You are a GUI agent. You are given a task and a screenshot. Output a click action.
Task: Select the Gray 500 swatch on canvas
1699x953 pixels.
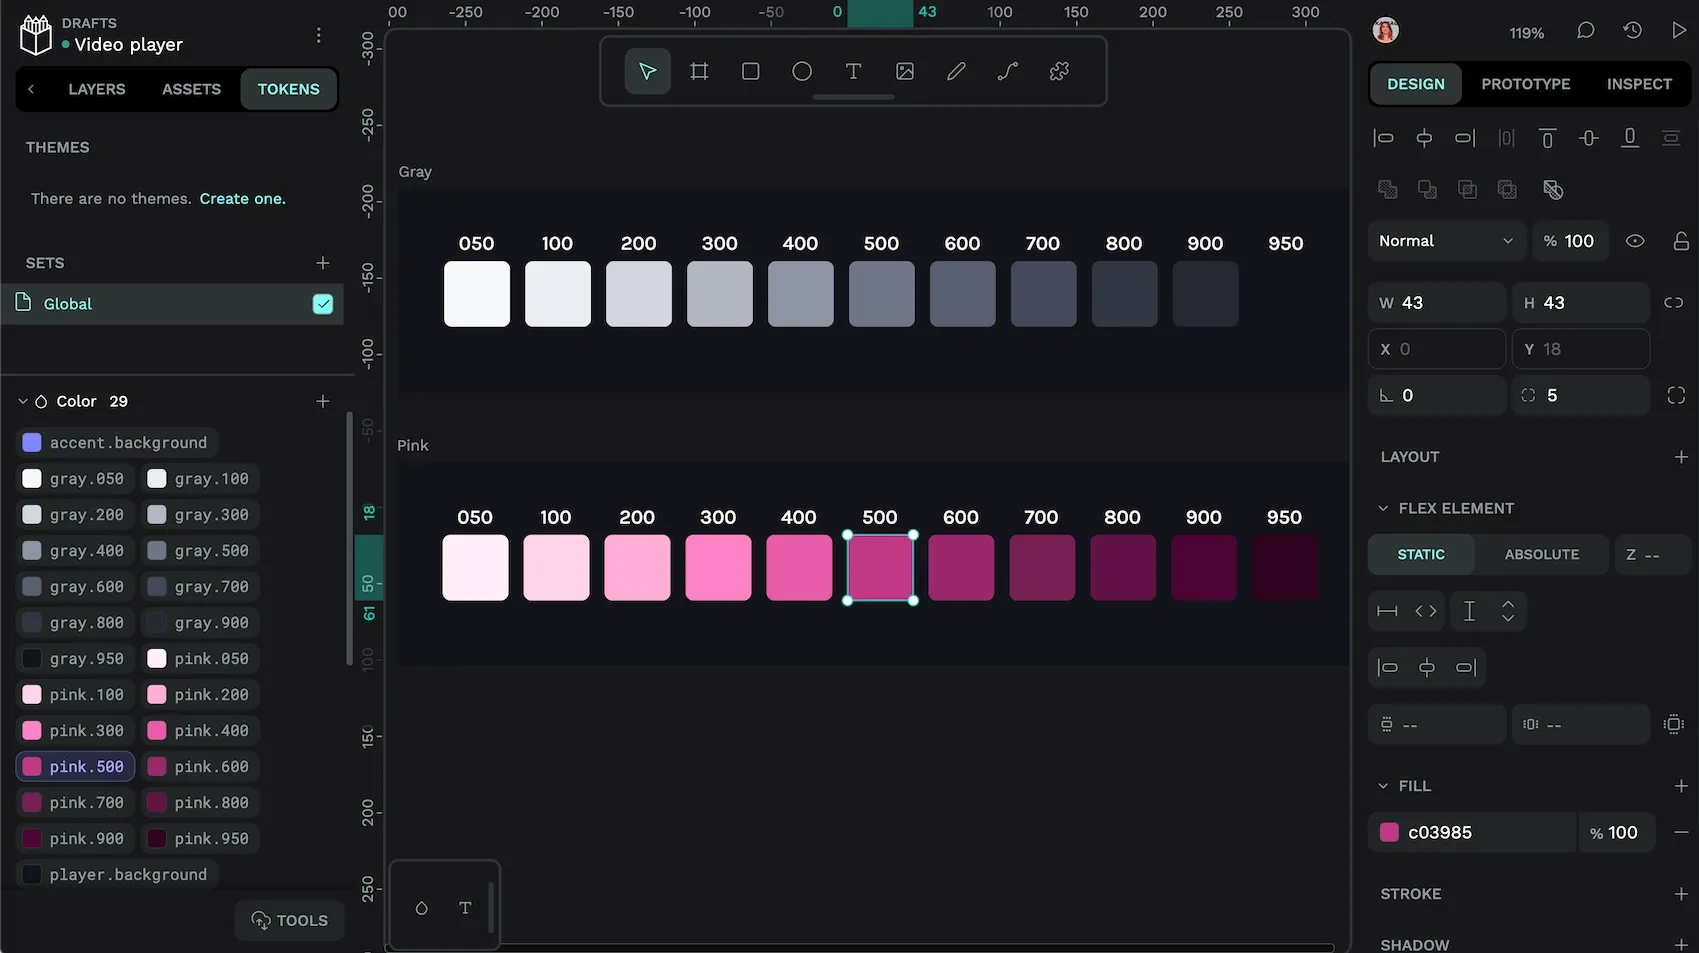881,294
